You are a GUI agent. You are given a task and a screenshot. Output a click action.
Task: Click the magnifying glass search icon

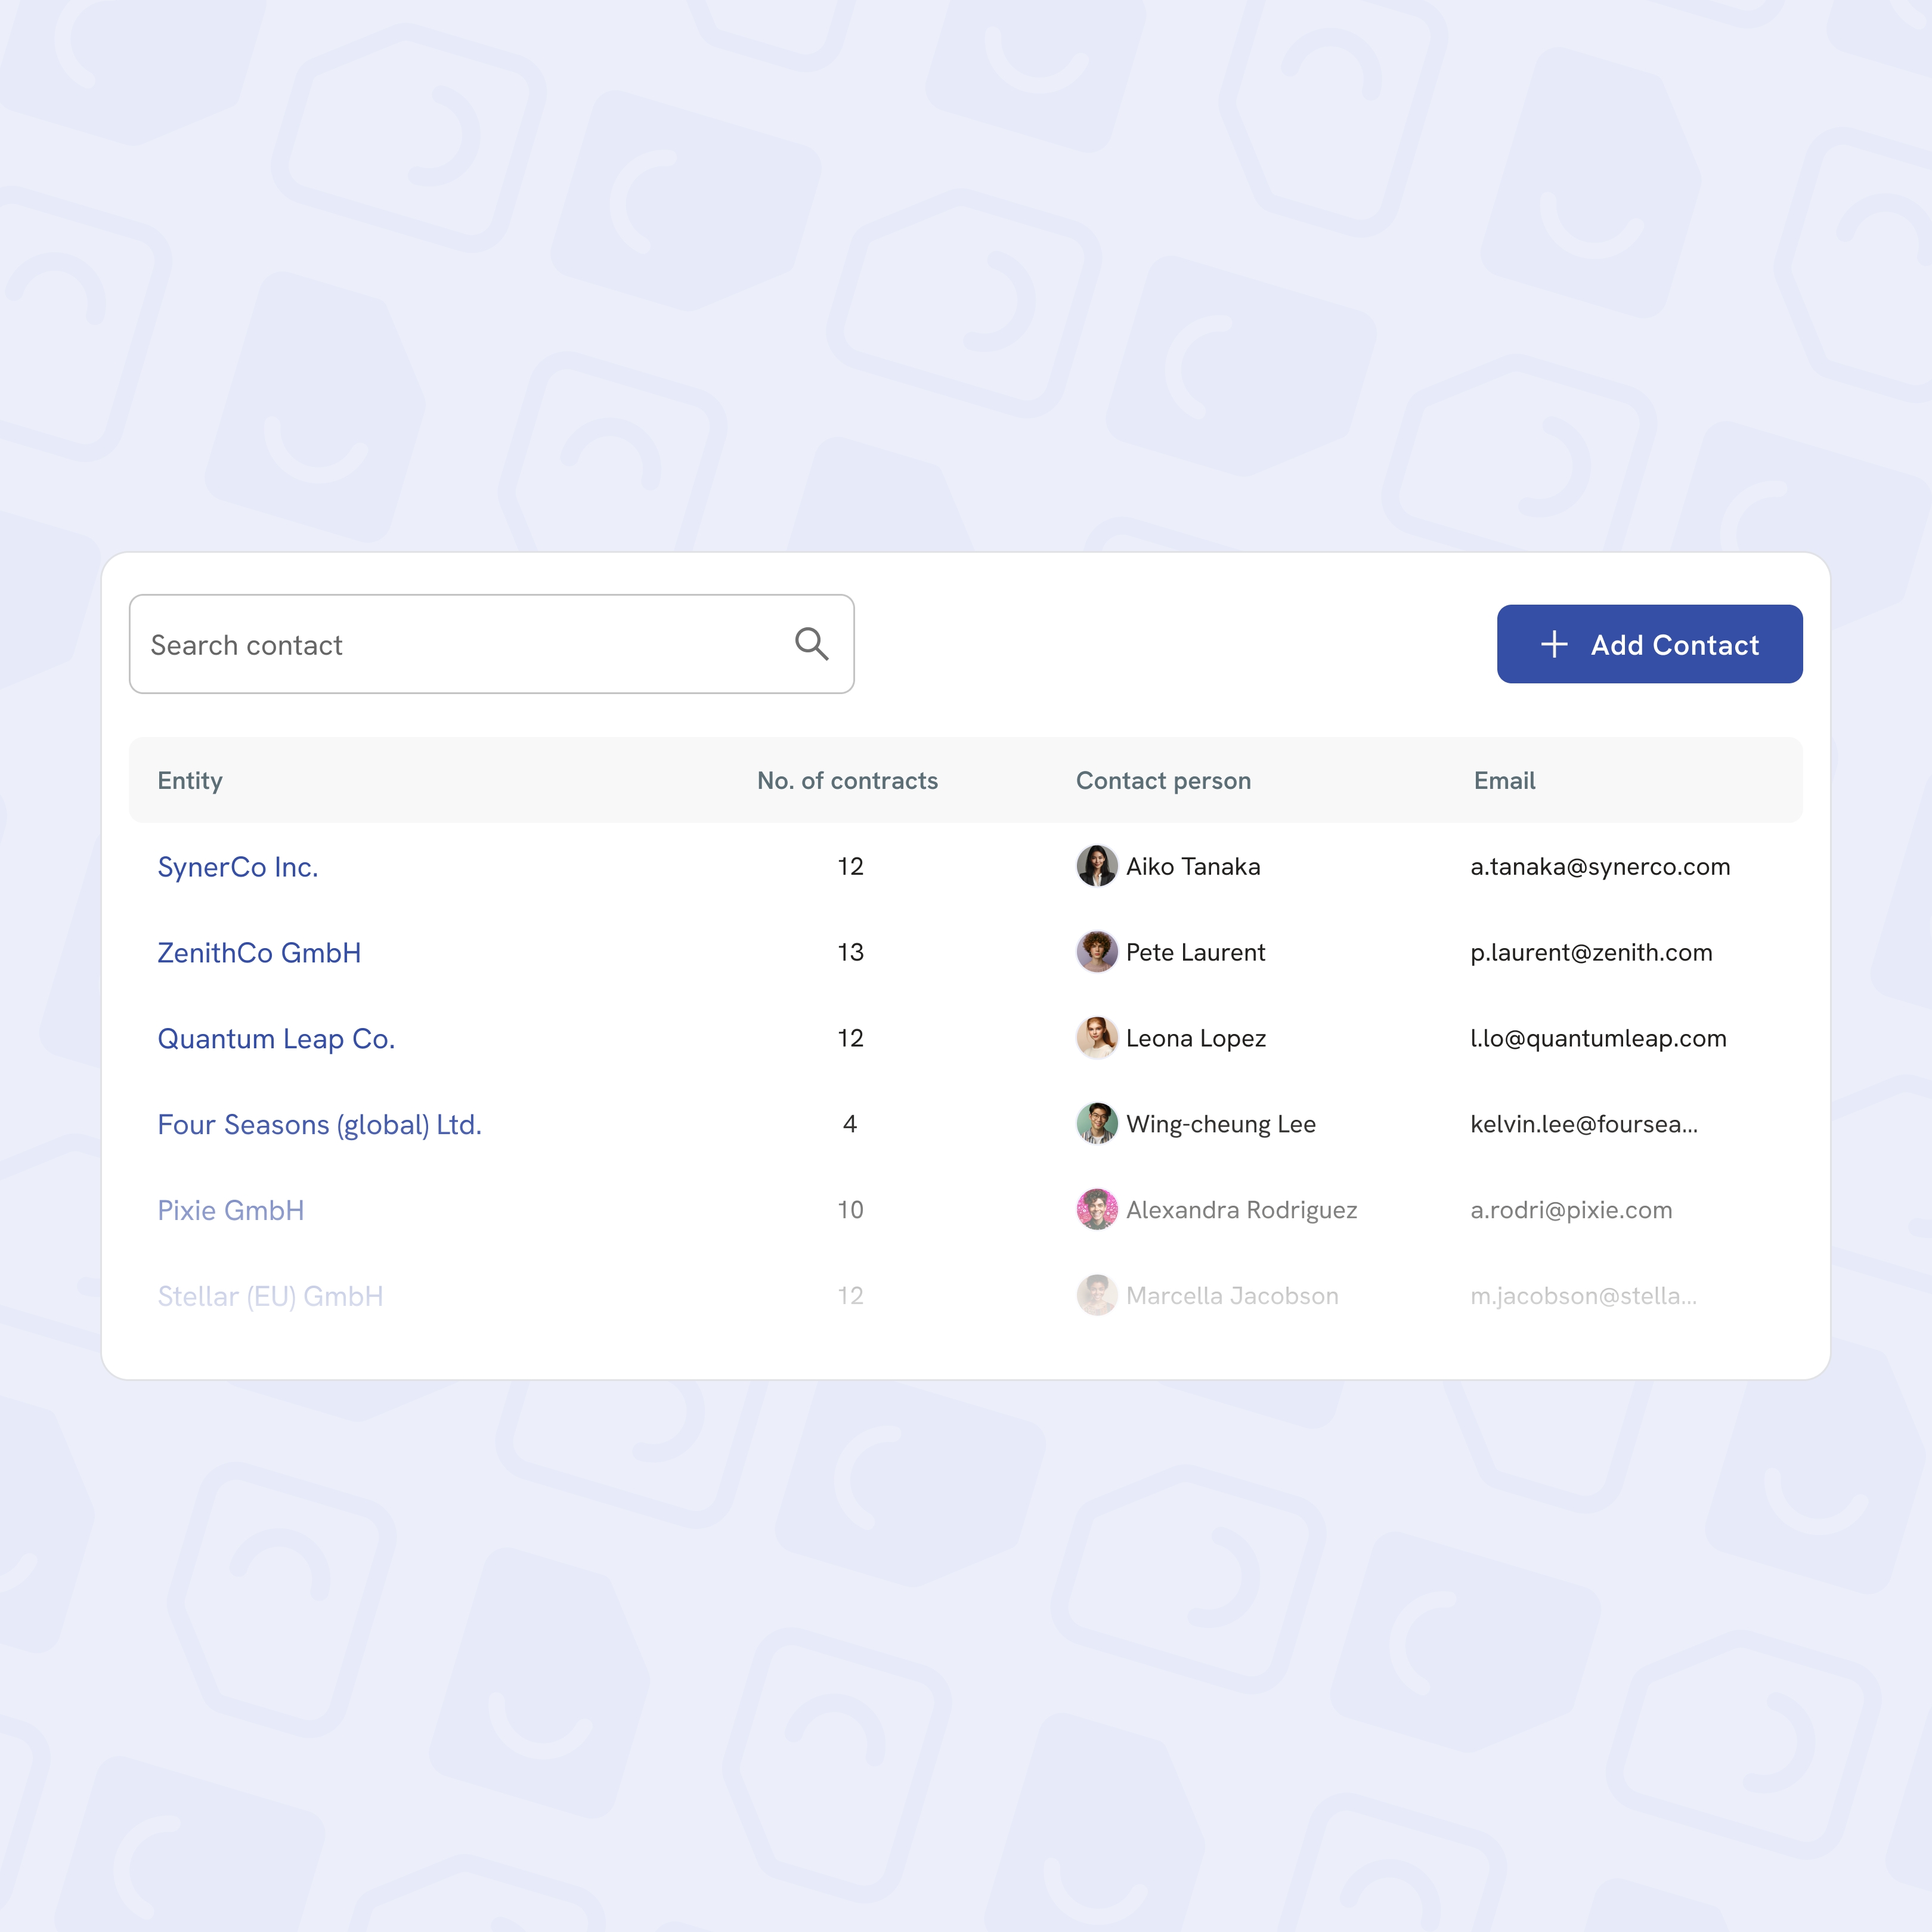coord(811,644)
